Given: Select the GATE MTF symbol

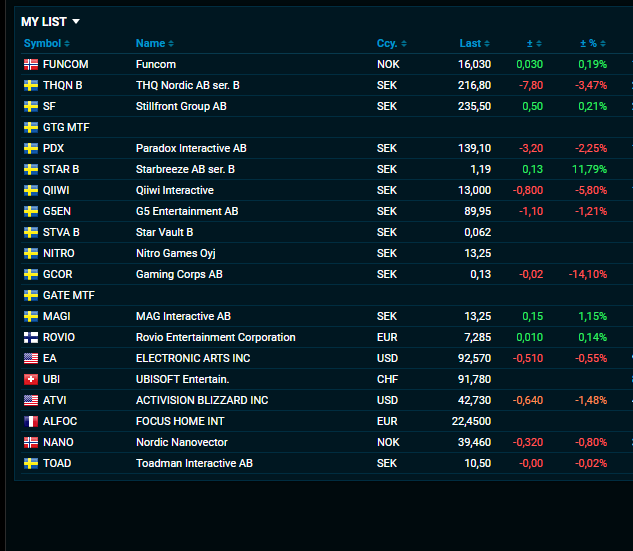Looking at the screenshot, I should point(69,295).
